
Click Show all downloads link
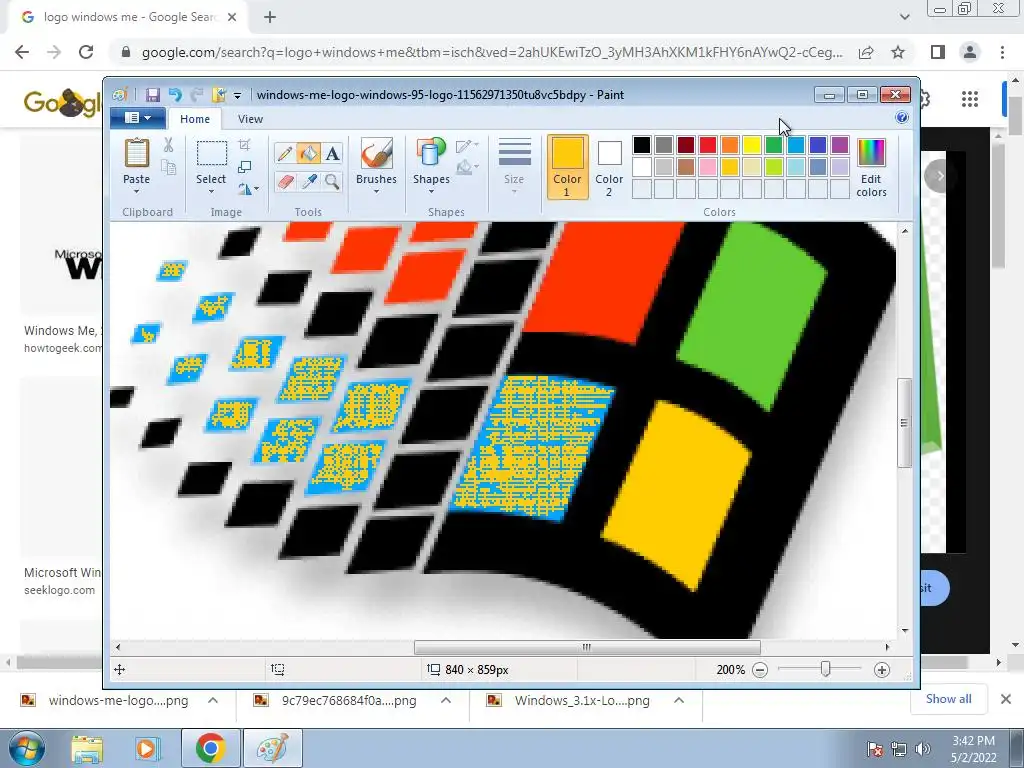tap(948, 699)
